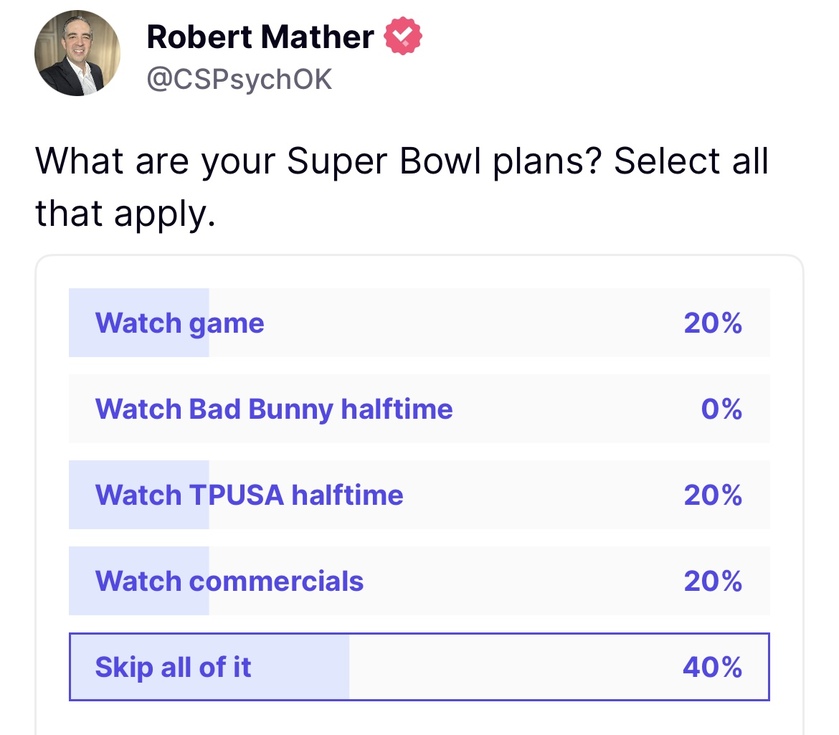Click the 20% result beside Watch TPUSA halftime
Screen dimensions: 839x735
(x=712, y=495)
